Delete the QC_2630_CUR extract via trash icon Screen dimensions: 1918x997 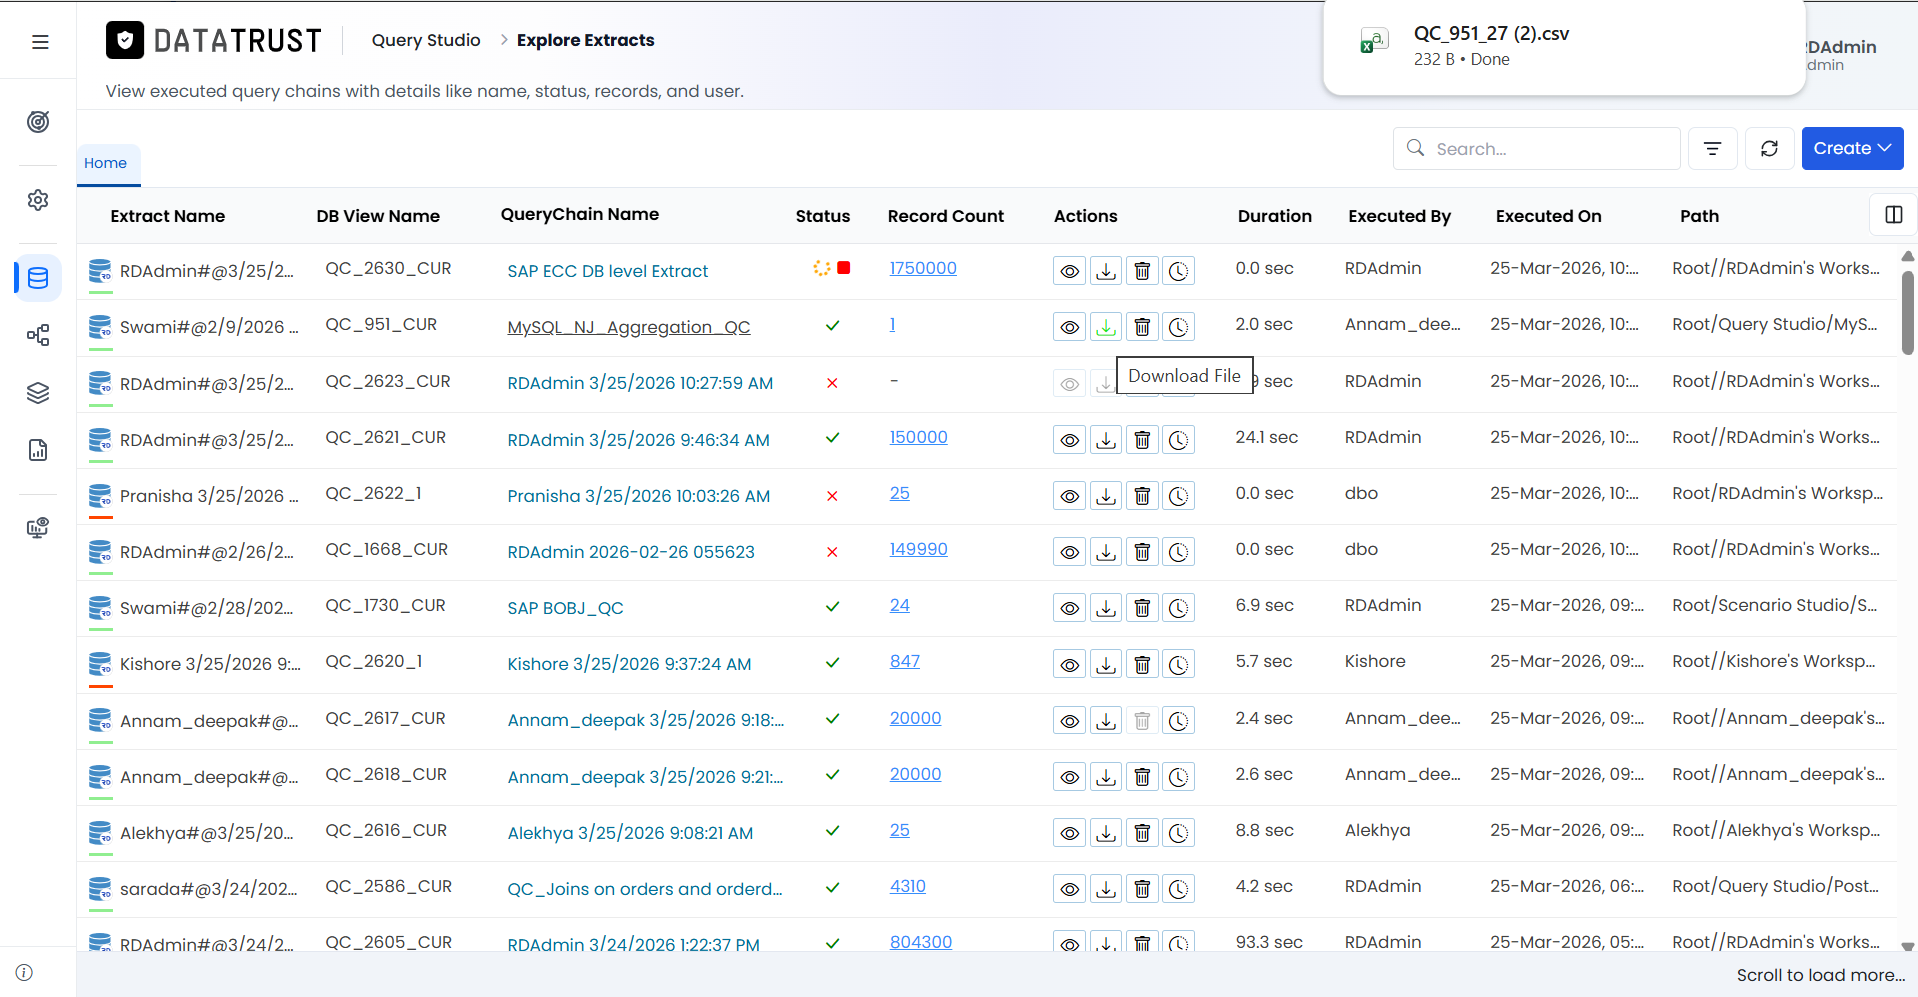point(1142,270)
